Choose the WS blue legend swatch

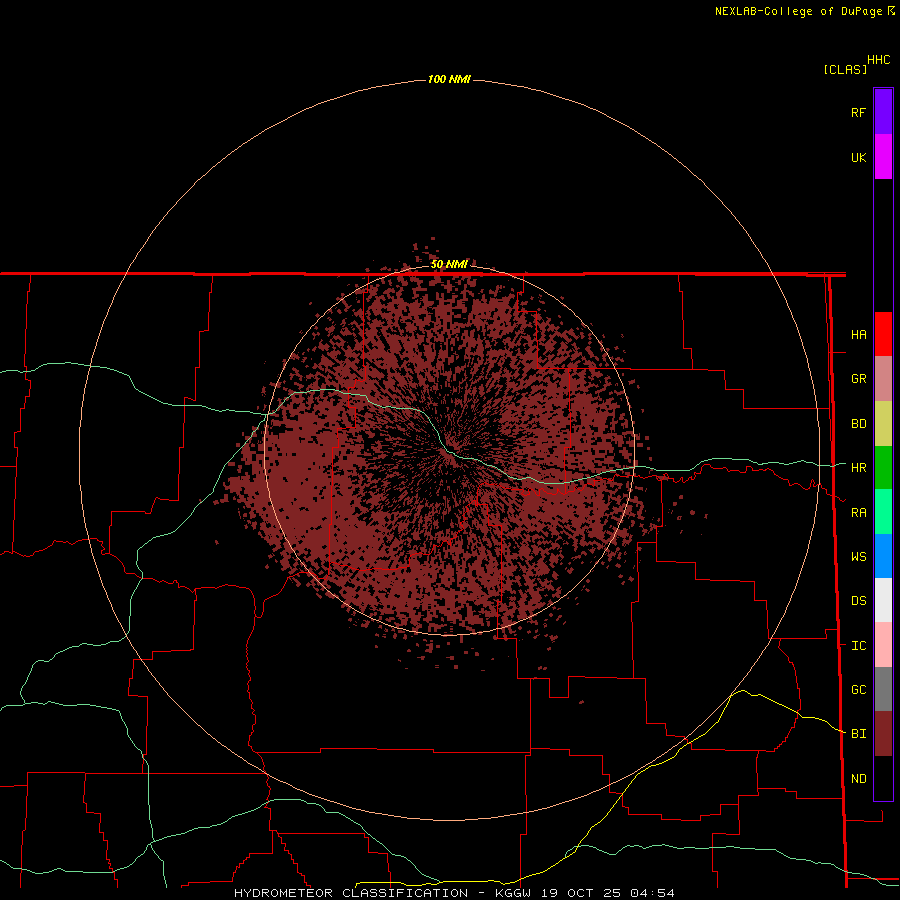click(x=883, y=556)
